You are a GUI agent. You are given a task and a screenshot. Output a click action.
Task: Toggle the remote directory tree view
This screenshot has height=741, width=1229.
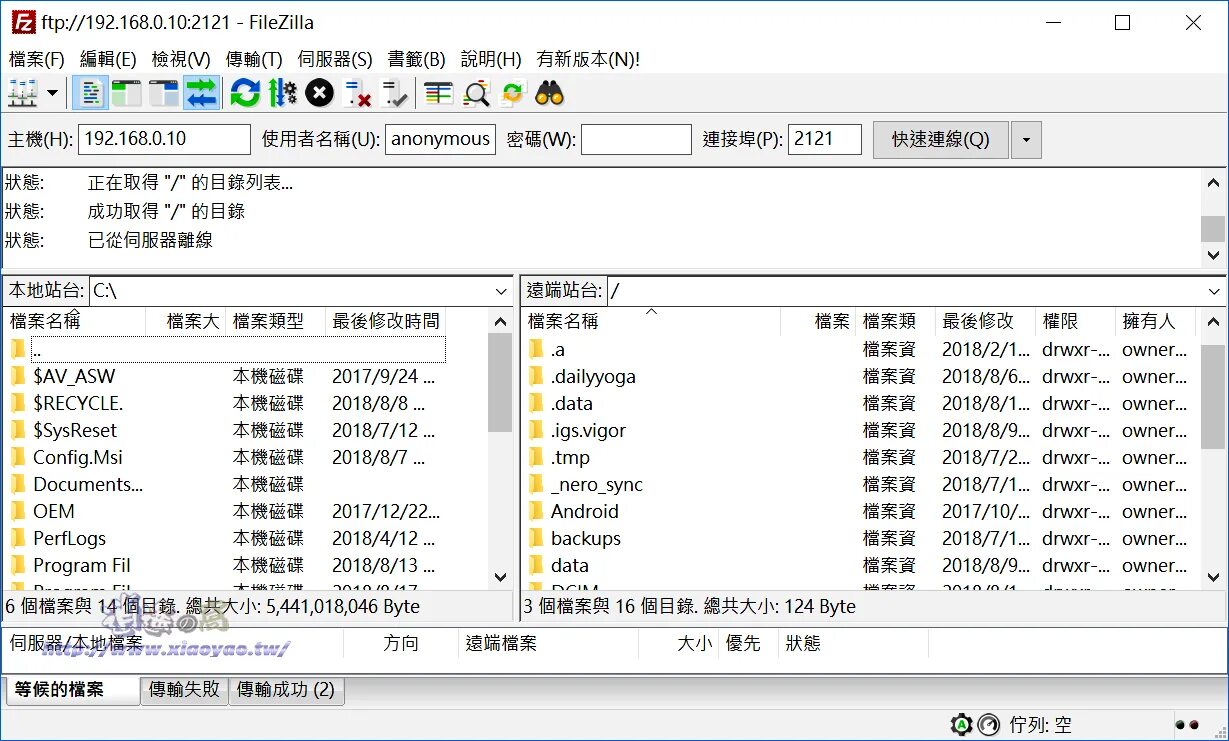[x=163, y=94]
